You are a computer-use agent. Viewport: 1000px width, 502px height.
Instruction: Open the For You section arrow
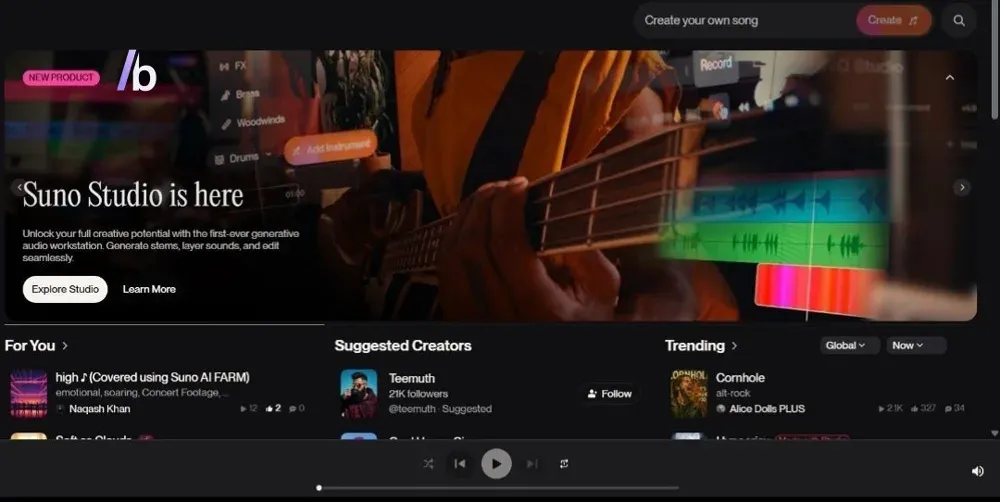65,346
